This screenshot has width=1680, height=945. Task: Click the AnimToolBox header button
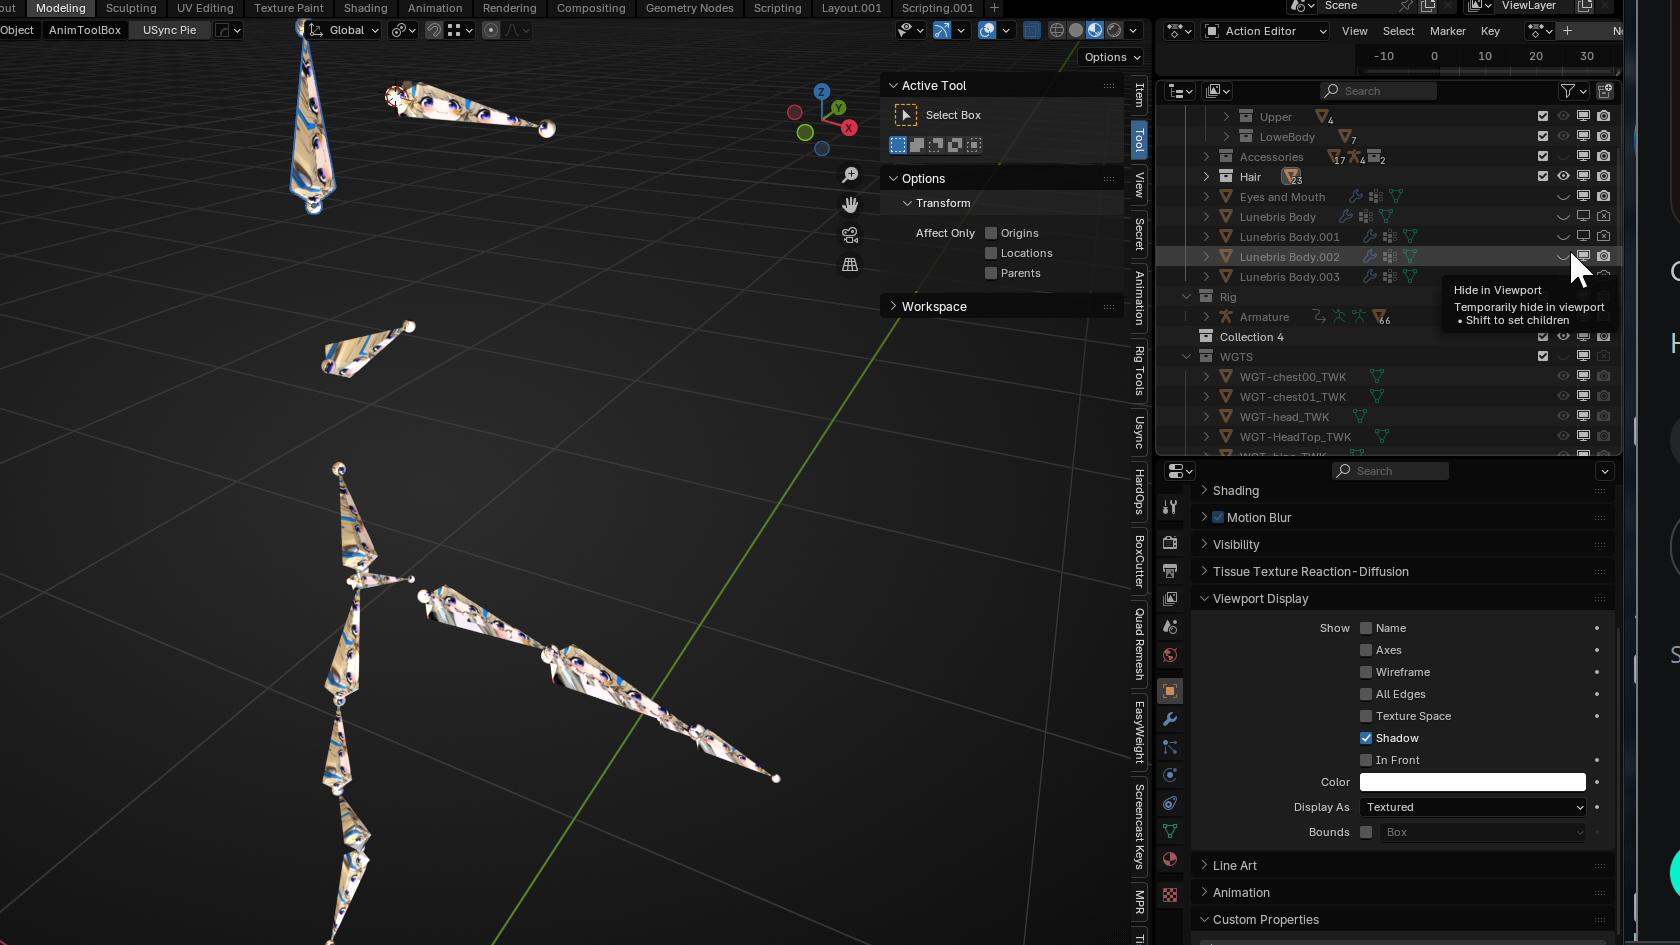click(85, 30)
